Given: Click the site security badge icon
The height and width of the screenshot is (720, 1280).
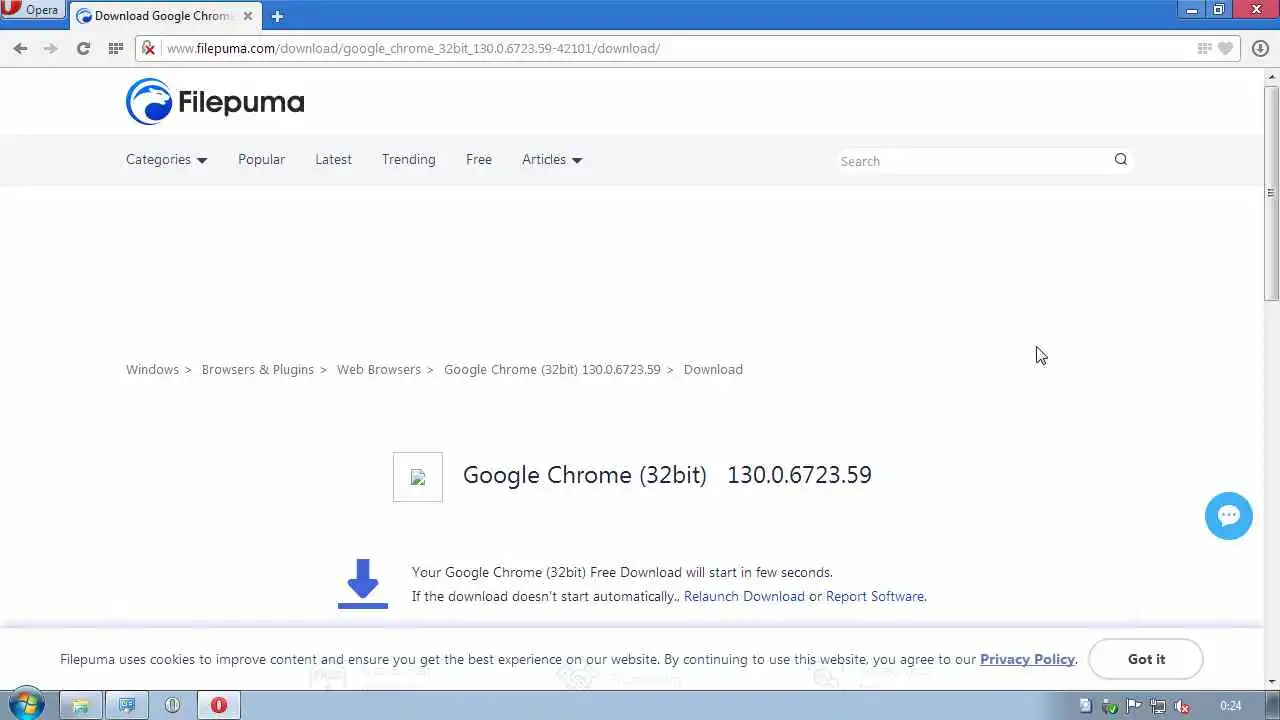Looking at the screenshot, I should click(148, 48).
